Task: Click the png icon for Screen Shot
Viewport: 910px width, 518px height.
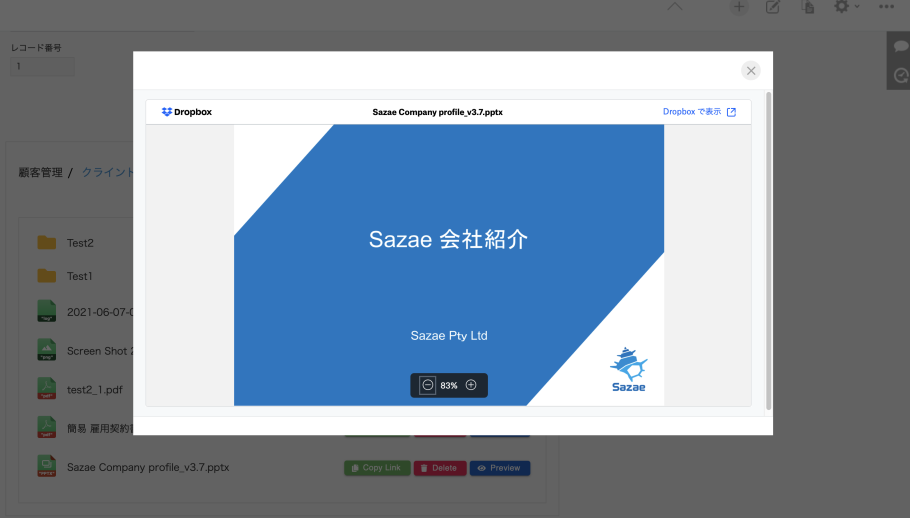Action: [x=47, y=350]
